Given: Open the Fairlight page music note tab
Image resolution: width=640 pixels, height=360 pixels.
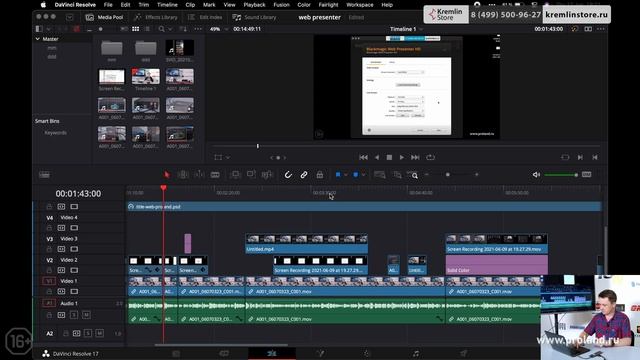Looking at the screenshot, I should coord(416,353).
